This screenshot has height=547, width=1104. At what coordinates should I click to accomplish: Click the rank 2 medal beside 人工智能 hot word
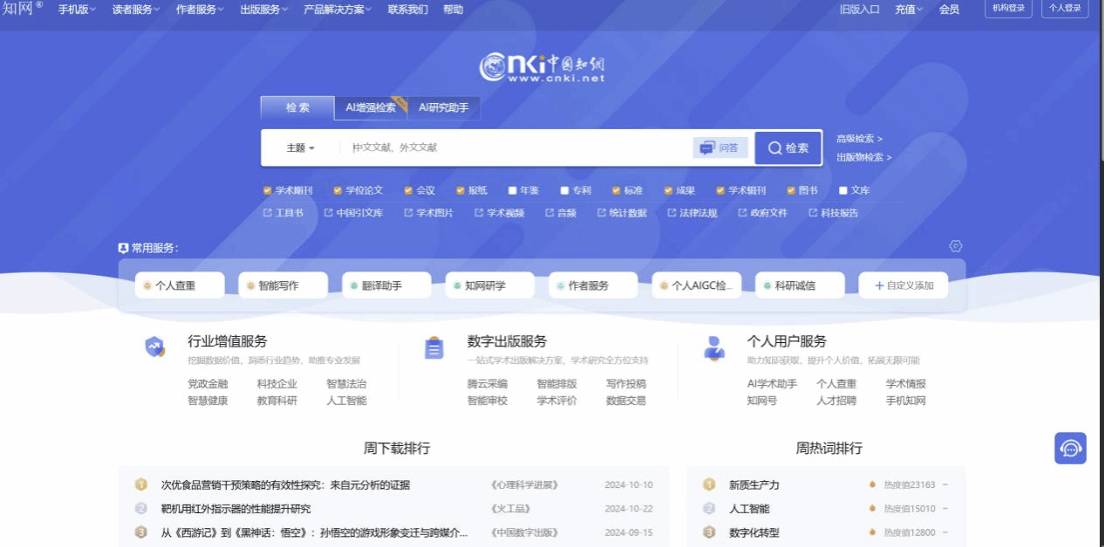(x=709, y=508)
